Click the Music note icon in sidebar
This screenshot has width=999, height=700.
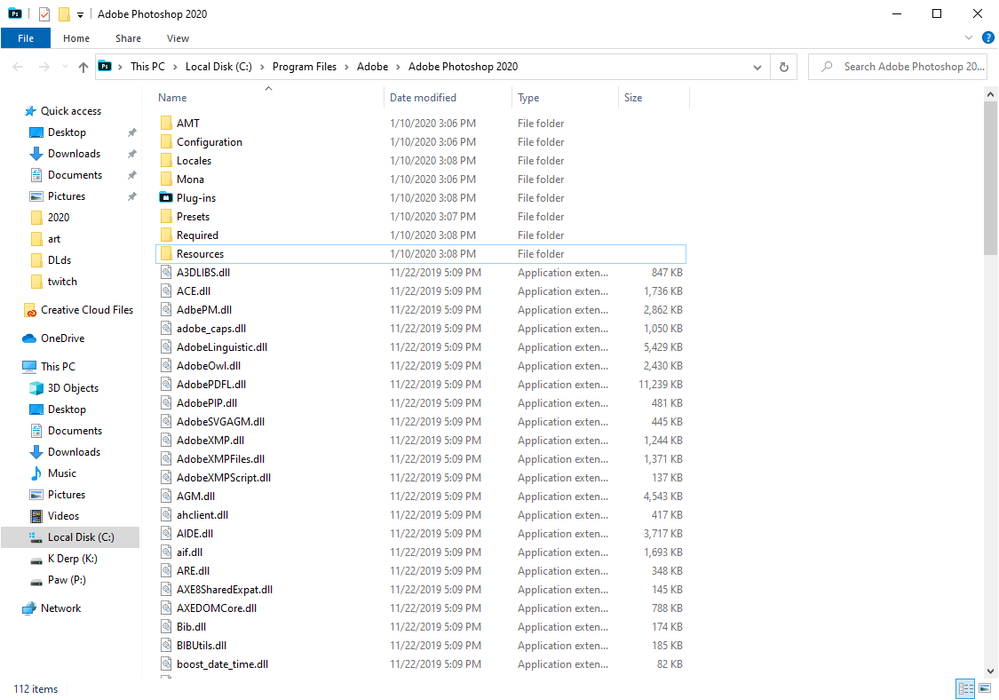pyautogui.click(x=36, y=473)
